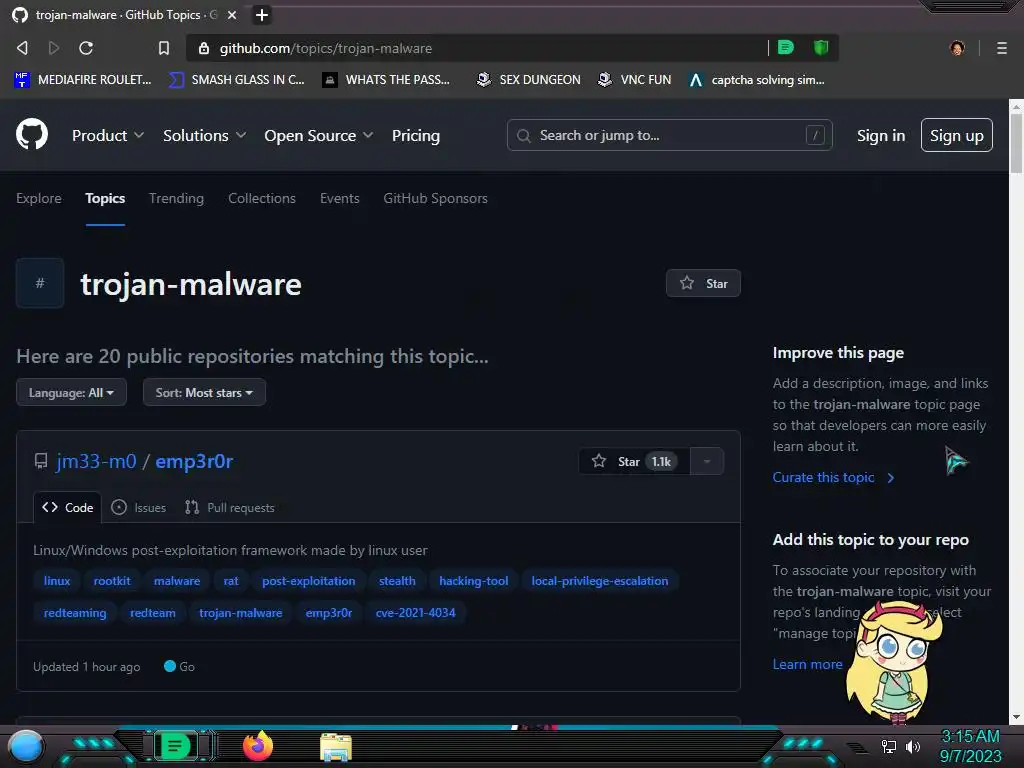Expand the Solutions menu
1024x768 pixels.
(204, 135)
